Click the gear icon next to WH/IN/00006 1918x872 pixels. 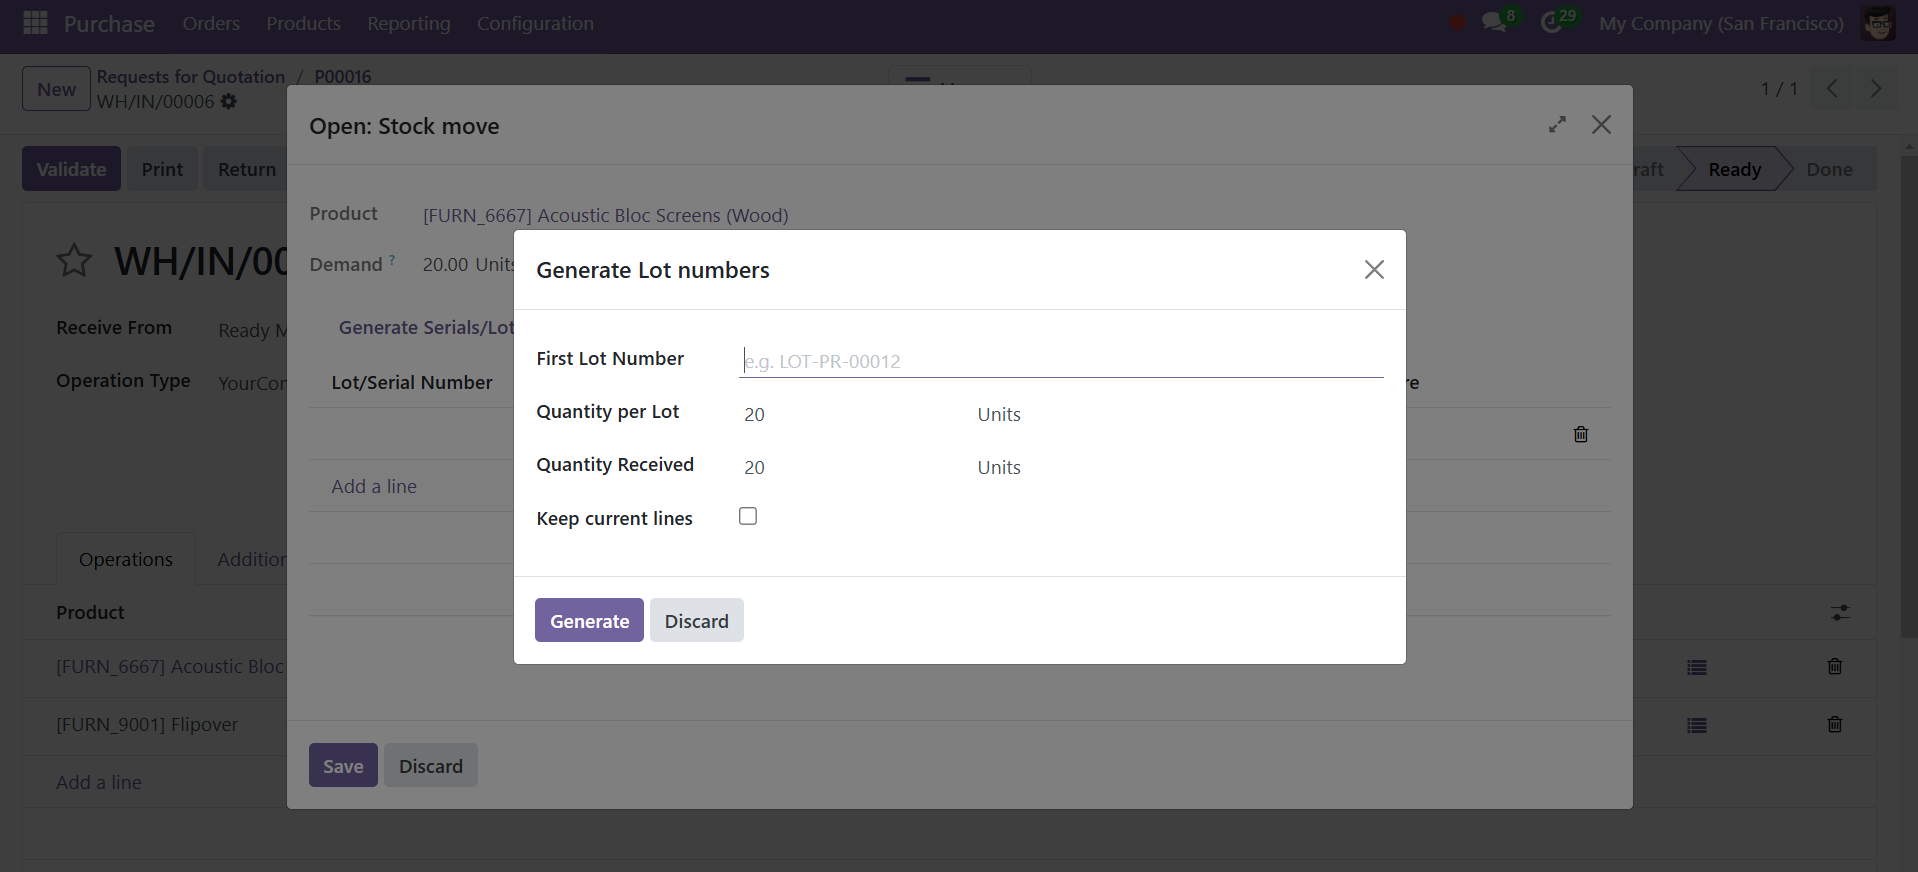tap(229, 101)
